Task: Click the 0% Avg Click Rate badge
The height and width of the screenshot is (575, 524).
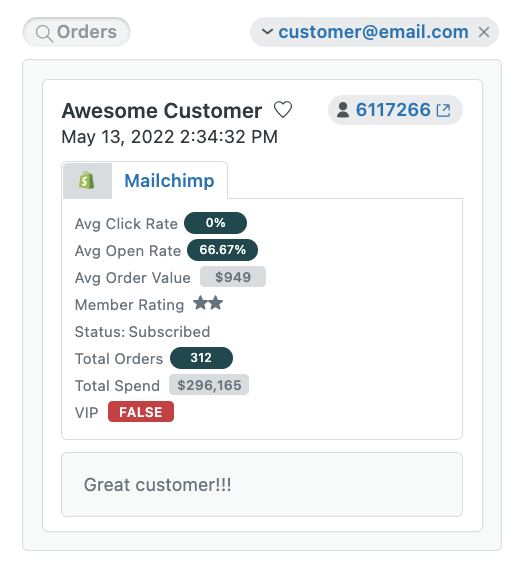Action: tap(215, 223)
